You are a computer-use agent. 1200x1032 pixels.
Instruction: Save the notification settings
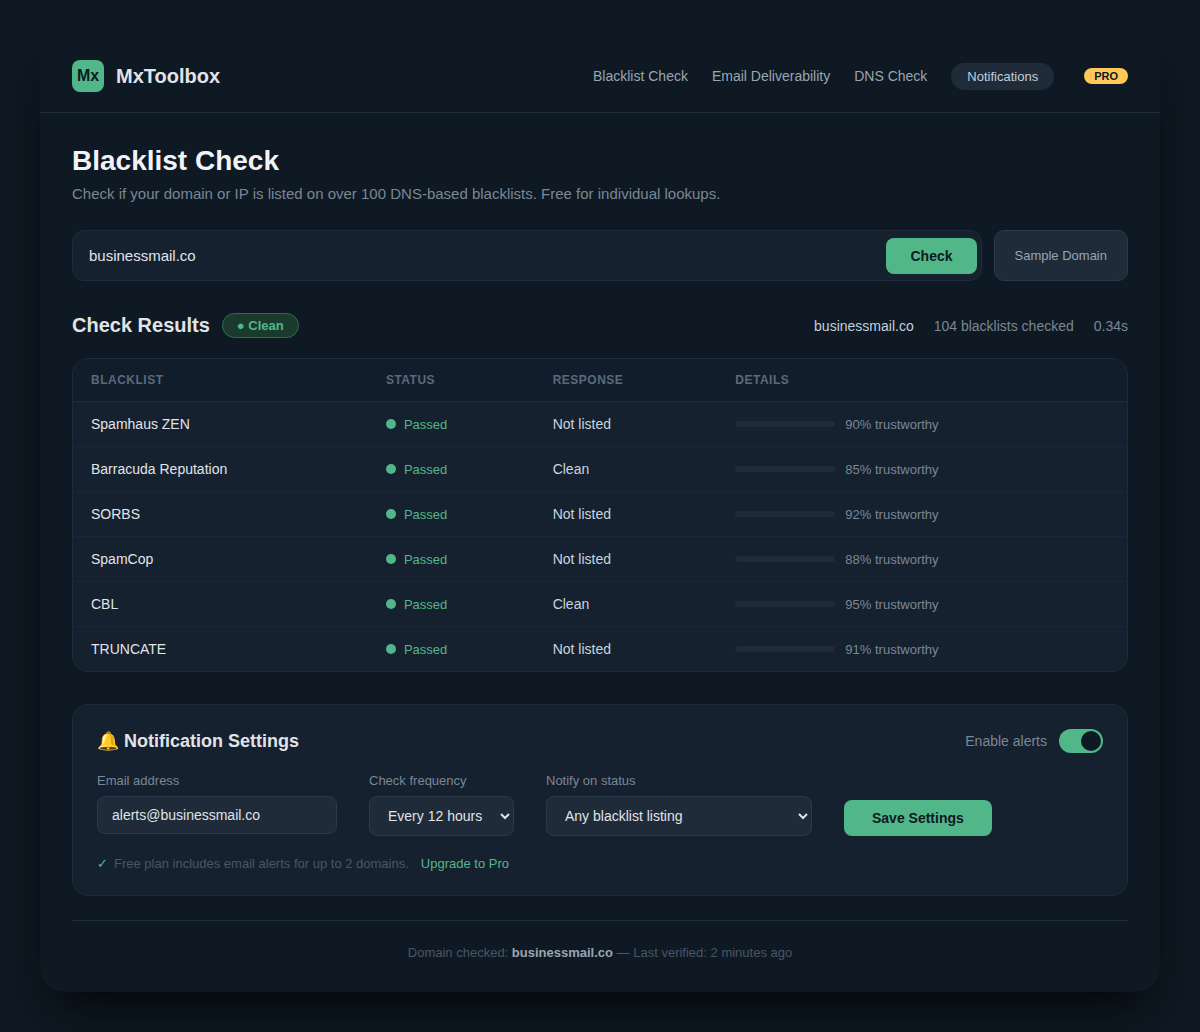(918, 818)
